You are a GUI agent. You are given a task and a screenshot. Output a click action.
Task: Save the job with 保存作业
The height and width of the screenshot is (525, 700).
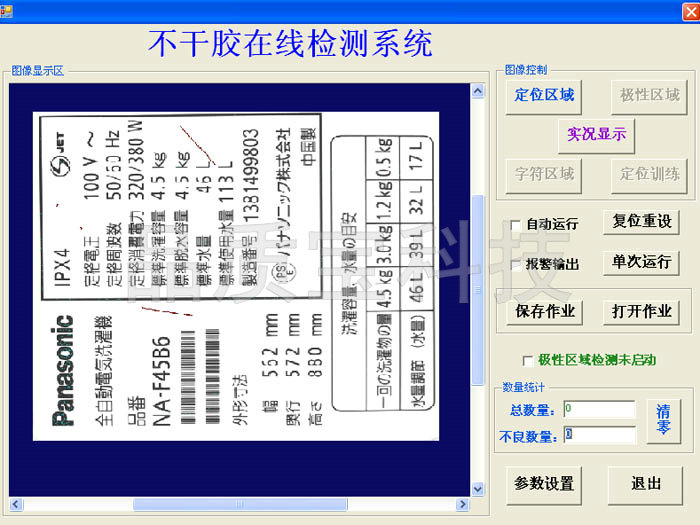pyautogui.click(x=545, y=312)
